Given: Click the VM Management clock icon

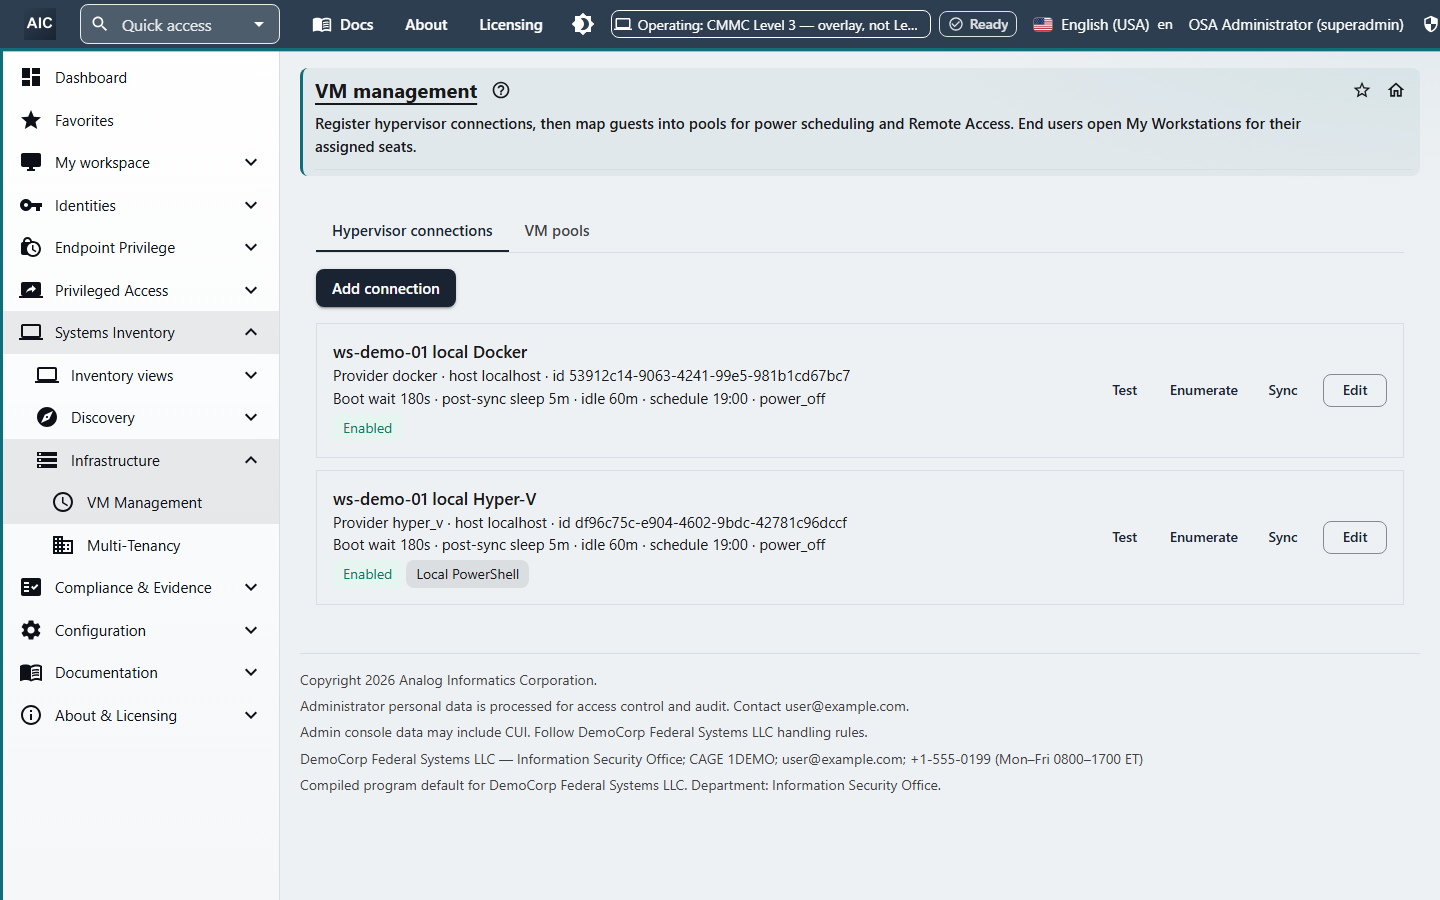Looking at the screenshot, I should 63,502.
